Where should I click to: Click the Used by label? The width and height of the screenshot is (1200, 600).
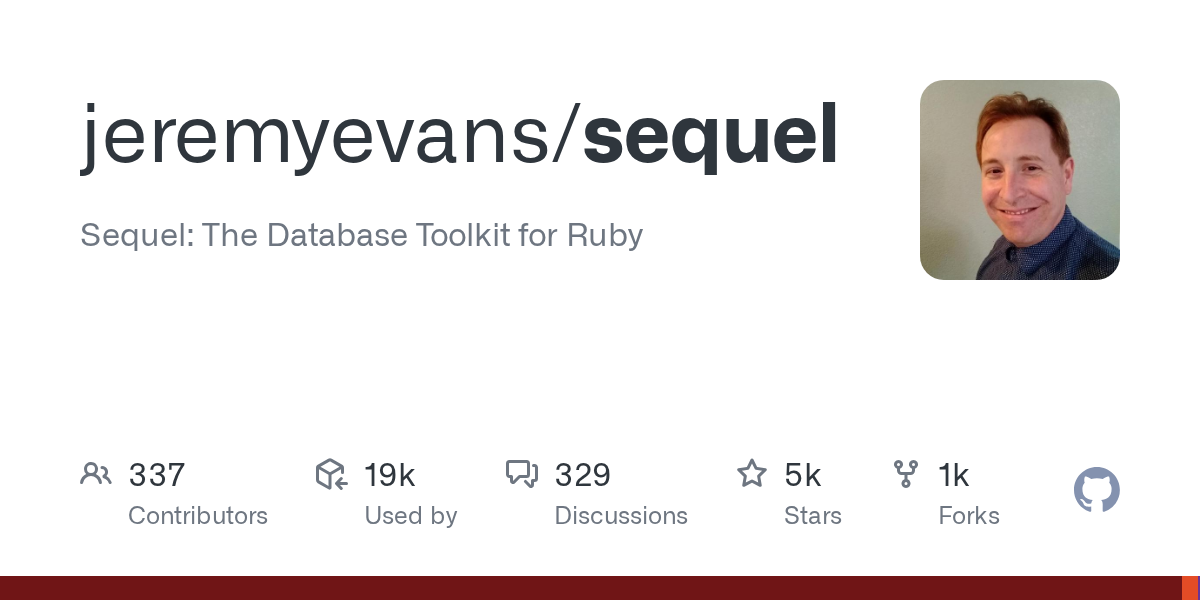click(x=411, y=516)
